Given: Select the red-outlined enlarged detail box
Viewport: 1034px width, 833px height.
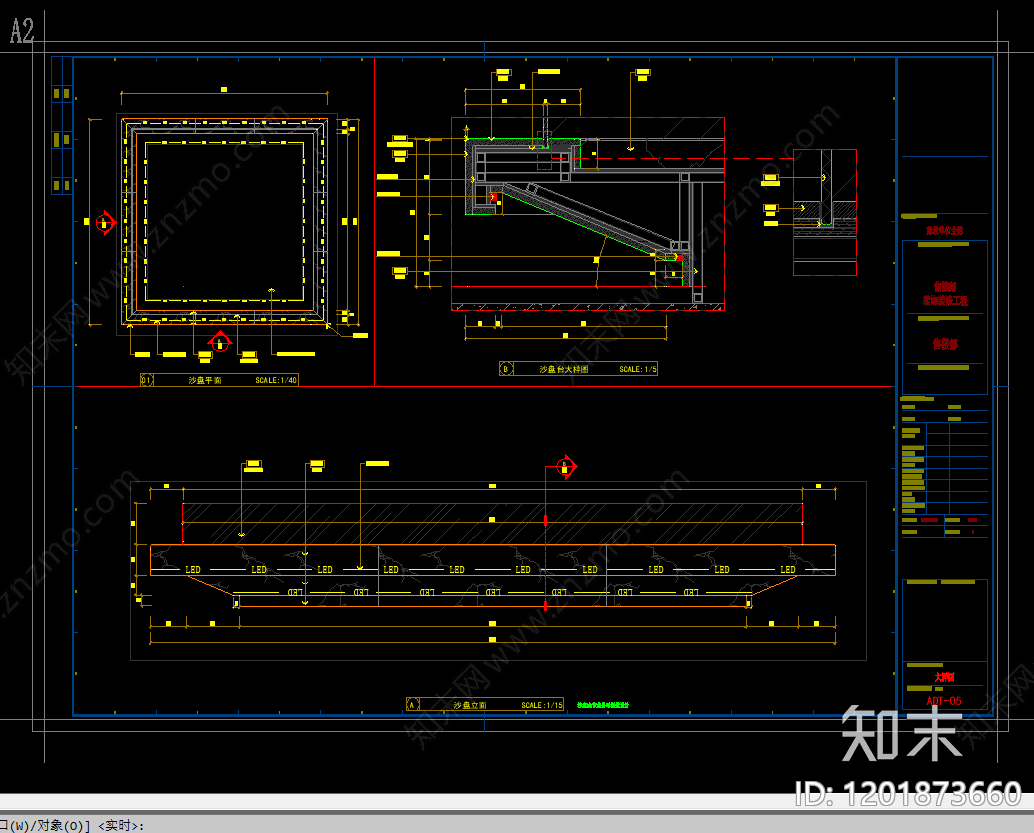Looking at the screenshot, I should (824, 212).
